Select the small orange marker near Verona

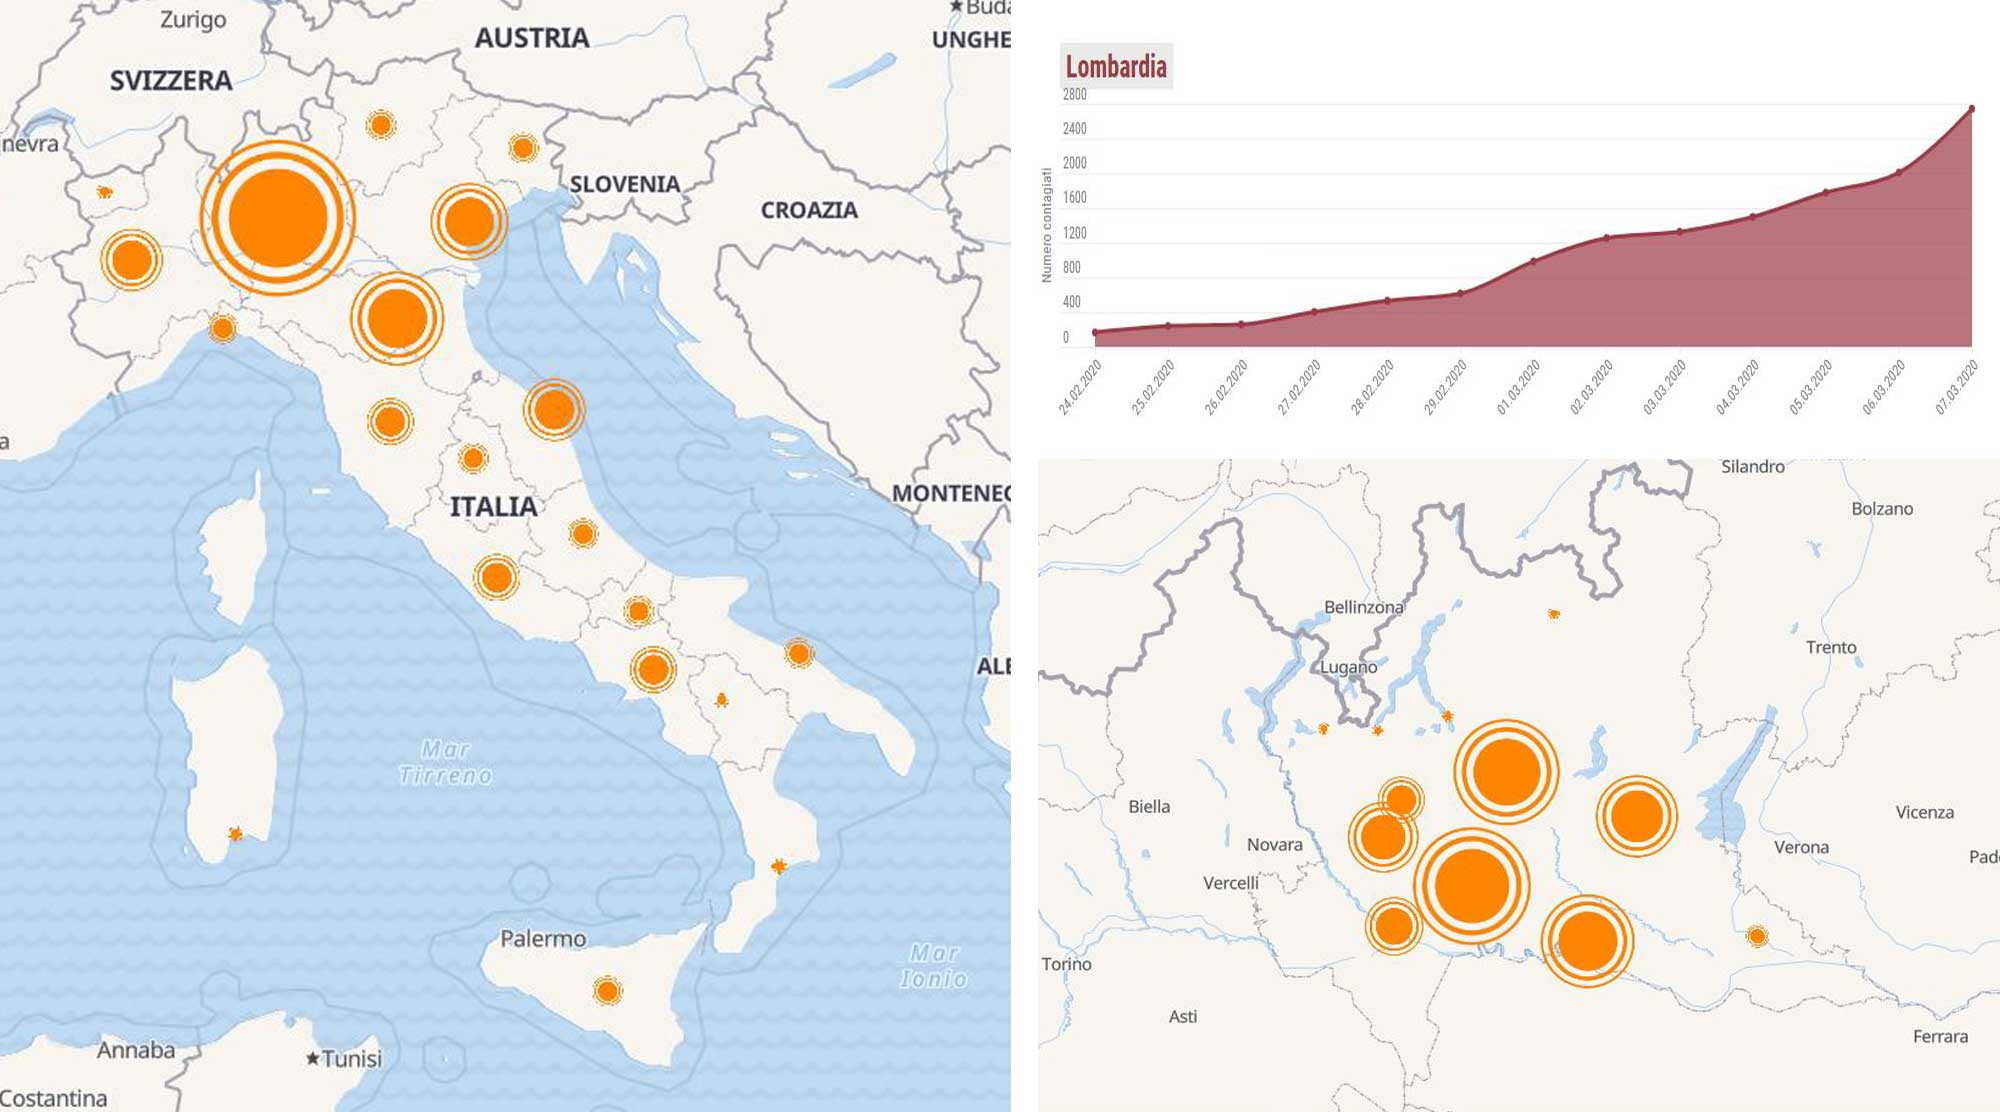[1757, 936]
